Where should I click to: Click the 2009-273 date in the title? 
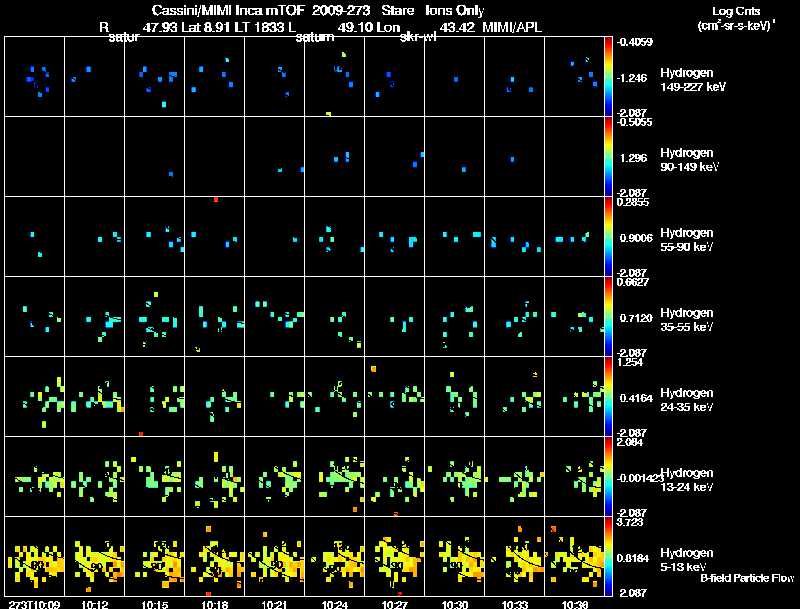(x=340, y=10)
